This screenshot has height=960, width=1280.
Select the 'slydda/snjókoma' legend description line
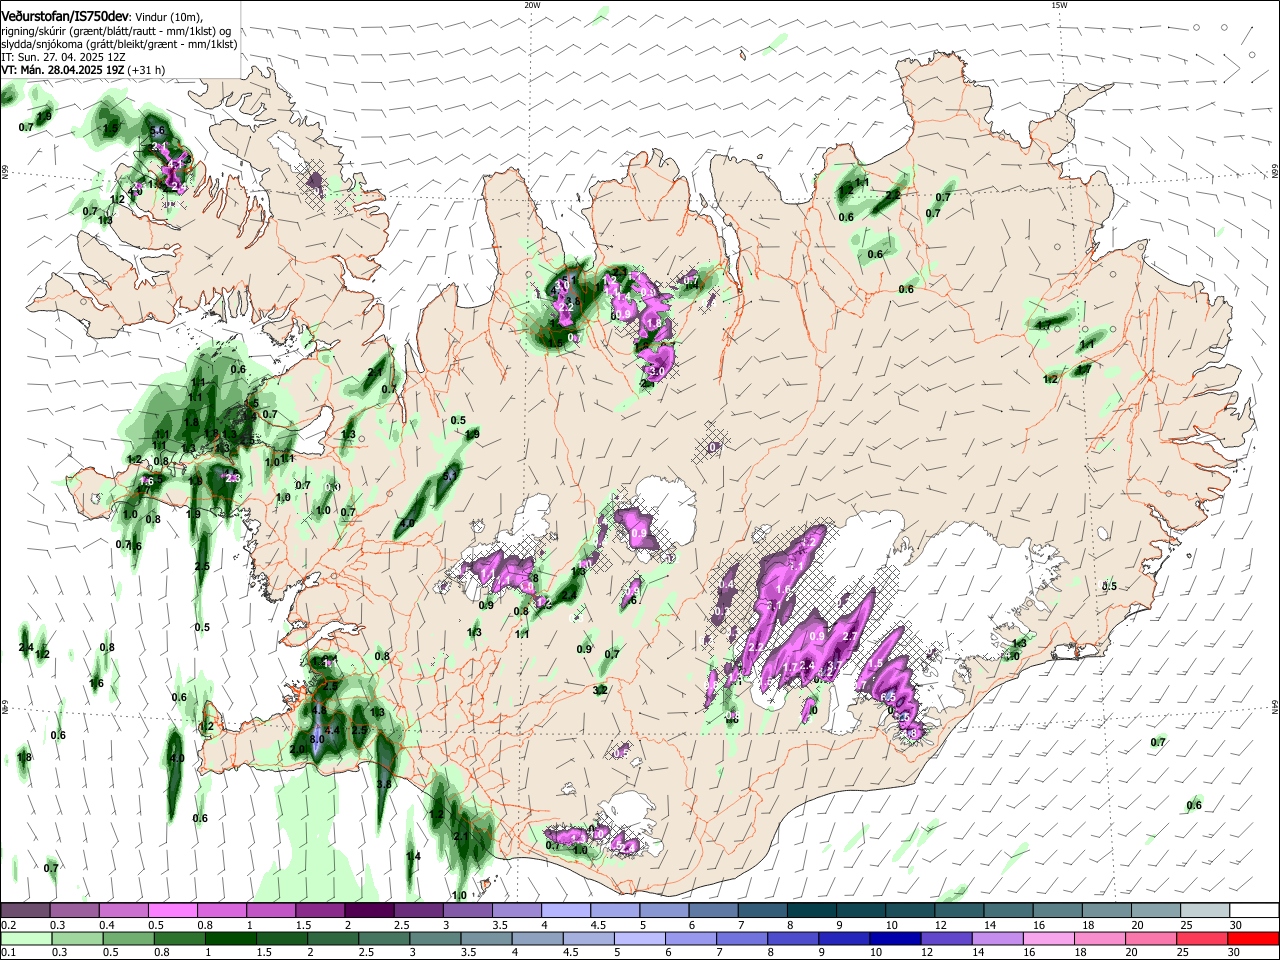pos(119,45)
